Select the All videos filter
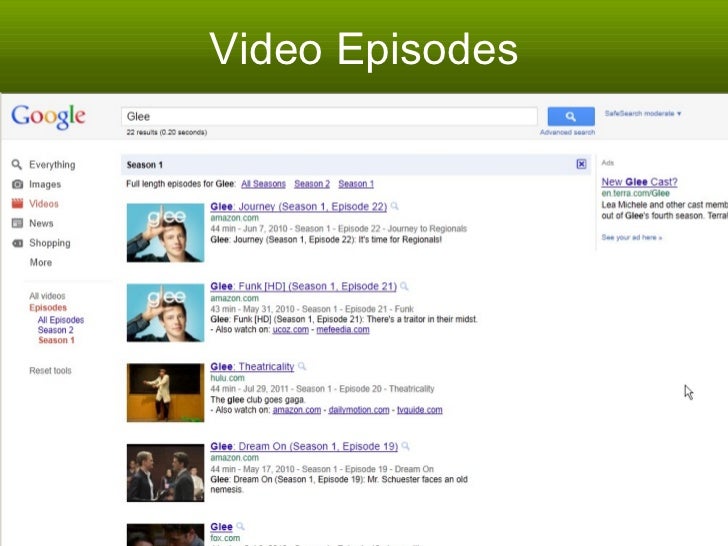 pos(47,296)
